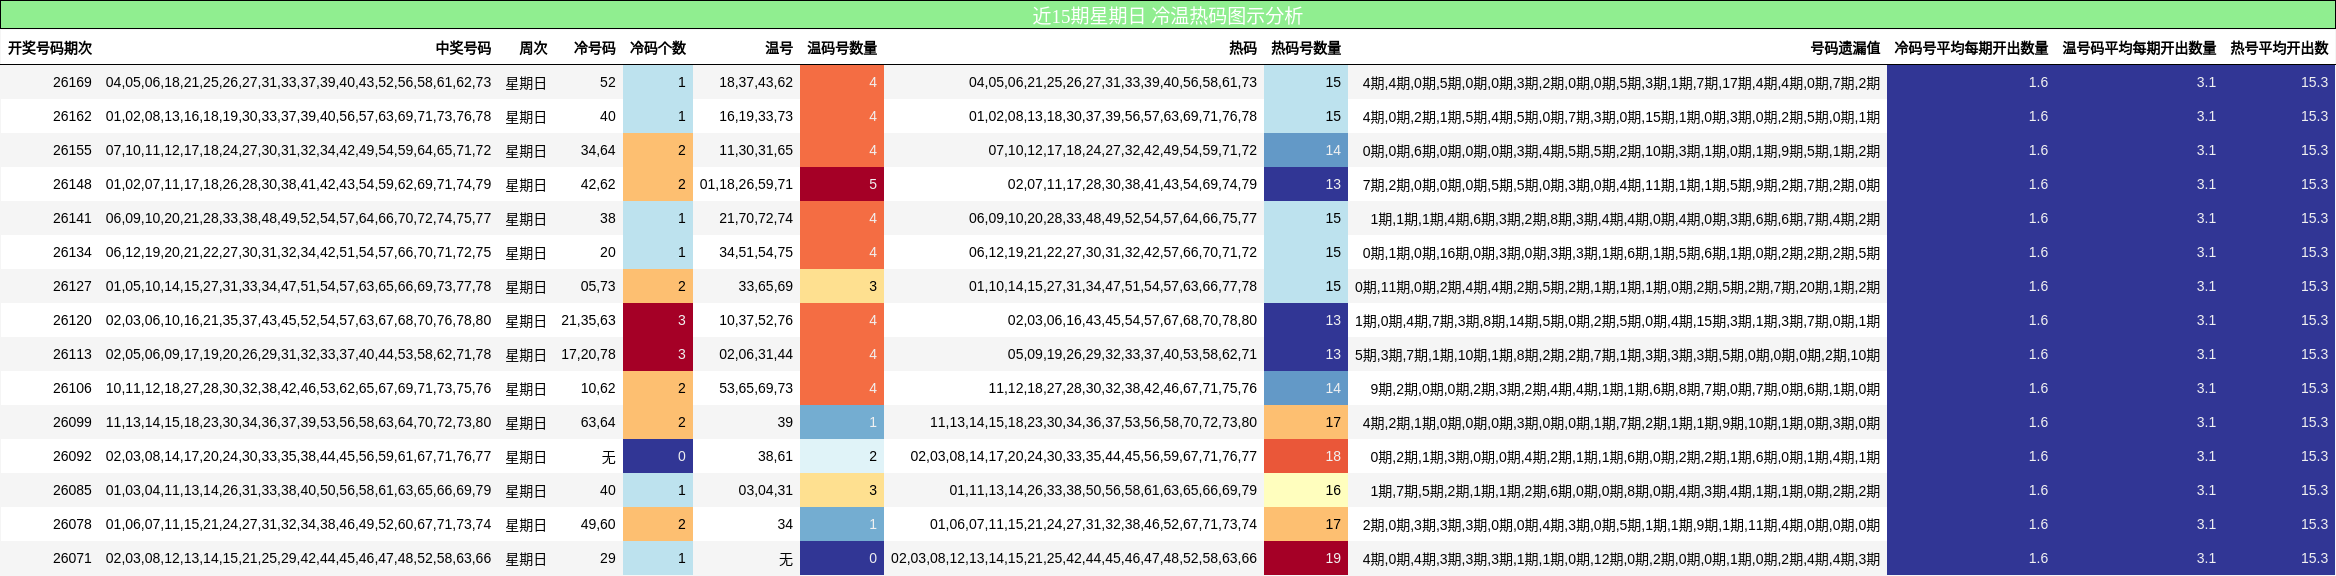This screenshot has height=576, width=2336.
Task: Click the dark blue cold count 0 in row 26092
Action: 657,456
